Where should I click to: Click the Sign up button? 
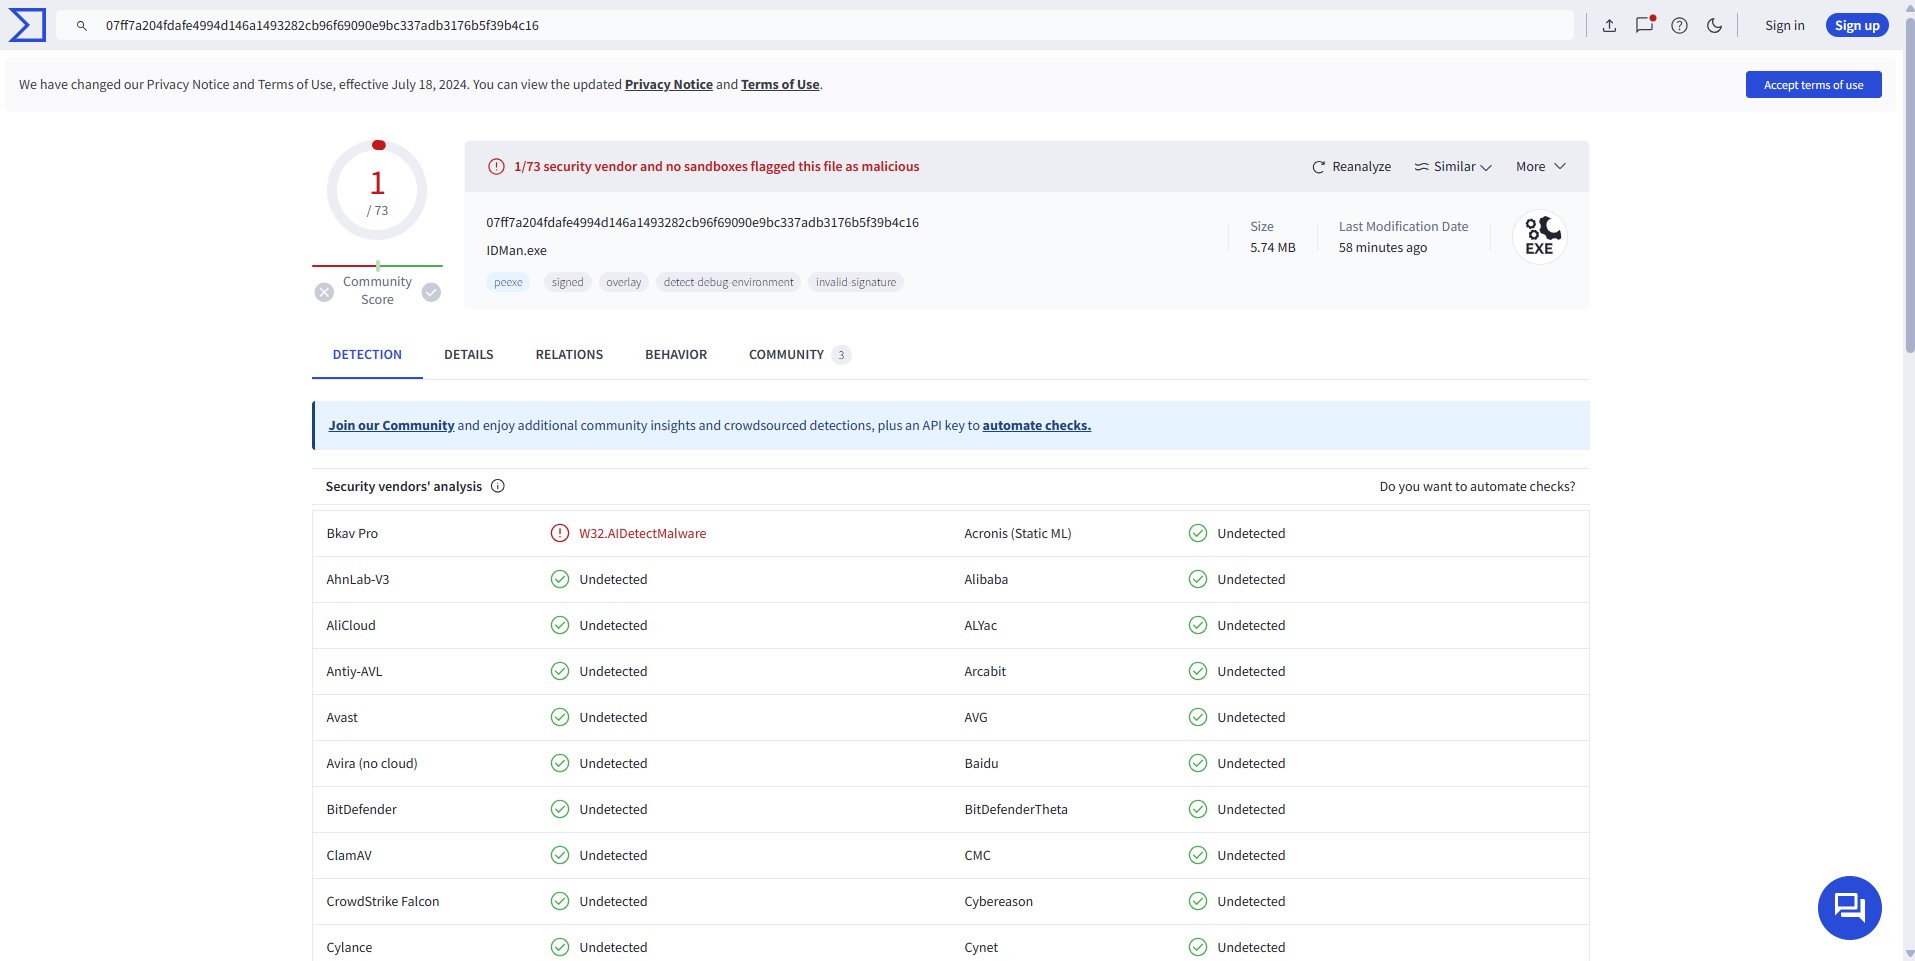tap(1857, 26)
